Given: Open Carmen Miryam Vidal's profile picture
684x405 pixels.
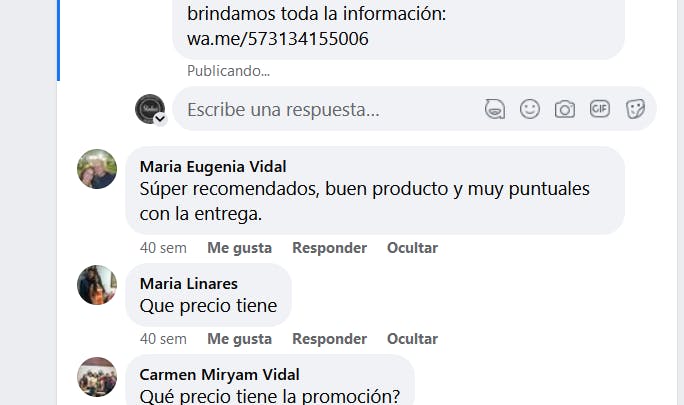Looking at the screenshot, I should 97,376.
